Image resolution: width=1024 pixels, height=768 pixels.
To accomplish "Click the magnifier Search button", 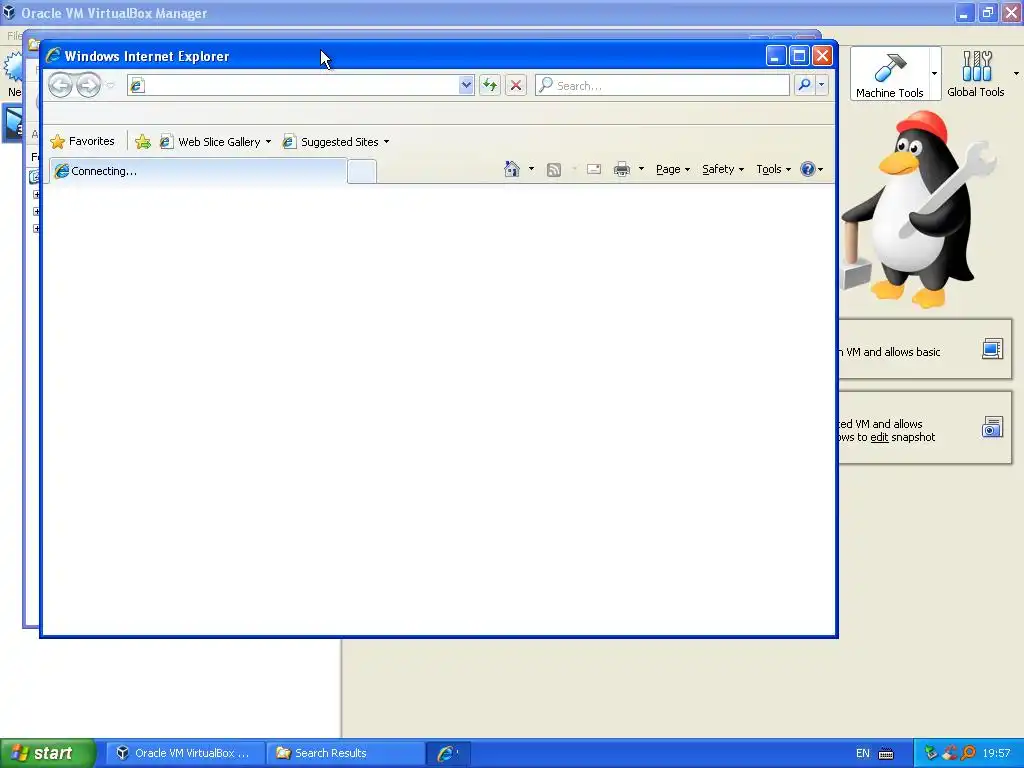I will pyautogui.click(x=805, y=85).
